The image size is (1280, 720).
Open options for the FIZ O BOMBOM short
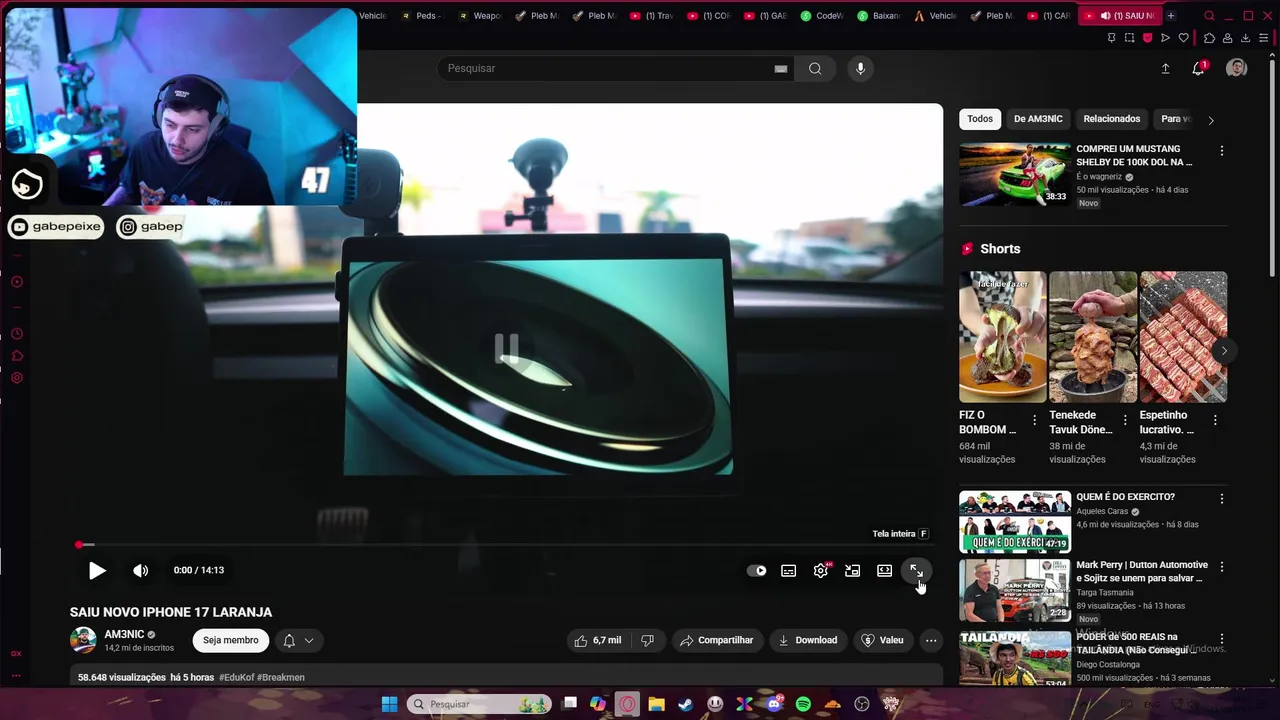coord(1035,421)
